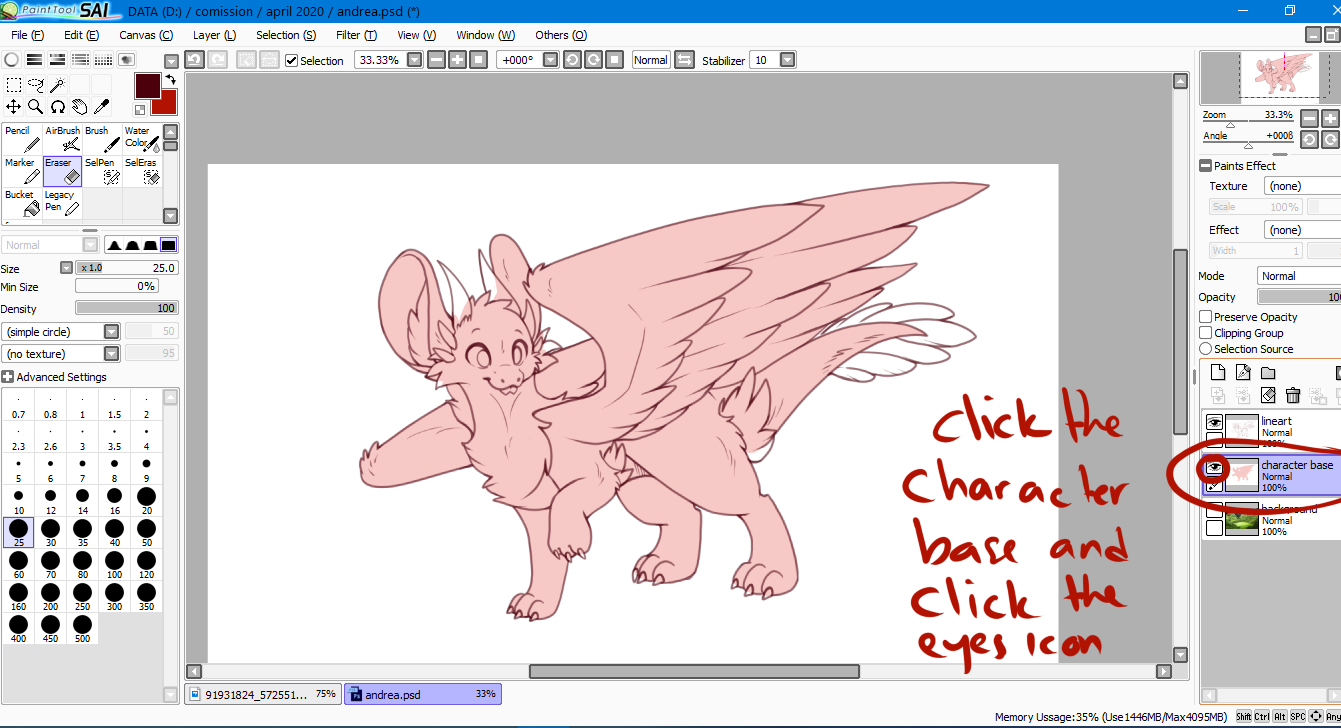Expand the Advanced Settings section
This screenshot has width=1341, height=728.
point(8,377)
